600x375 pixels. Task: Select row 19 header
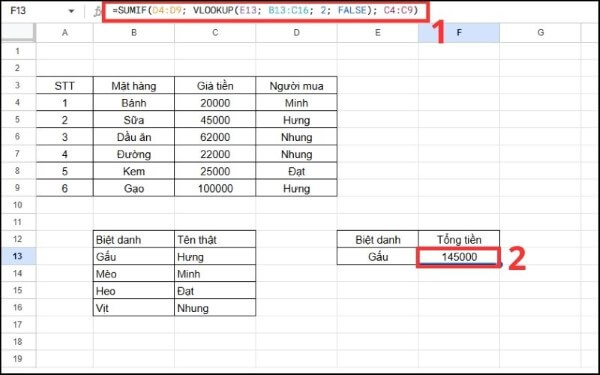(x=18, y=359)
